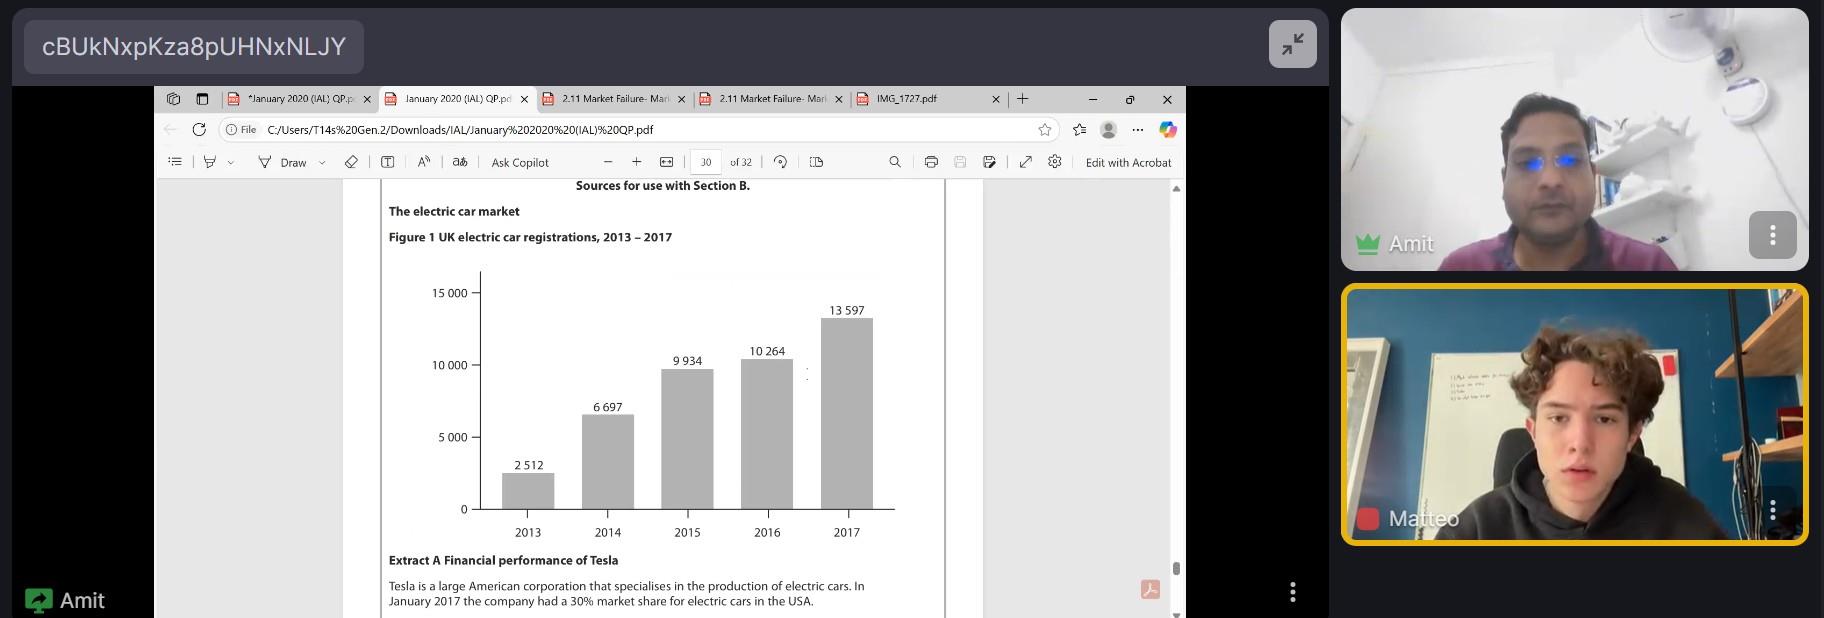The width and height of the screenshot is (1824, 618).
Task: Open Amit's video tile options menu
Action: pos(1772,235)
